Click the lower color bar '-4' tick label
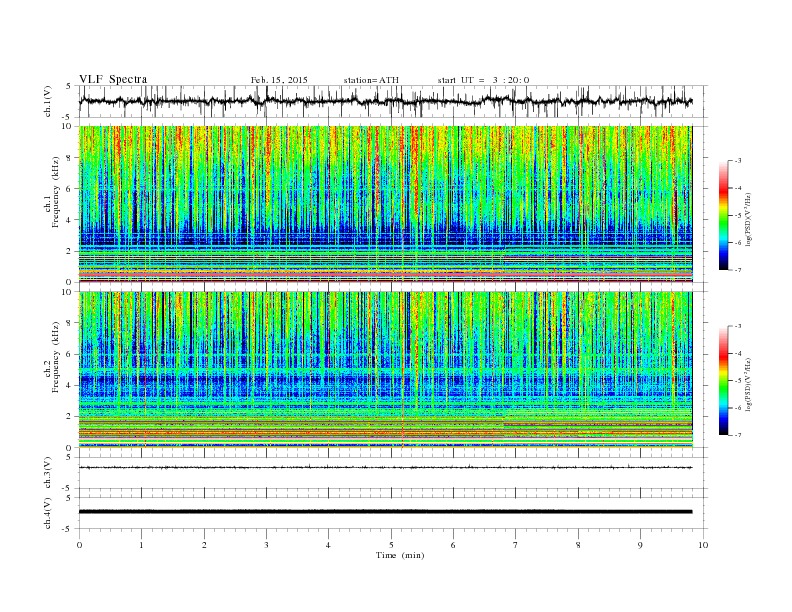 738,353
